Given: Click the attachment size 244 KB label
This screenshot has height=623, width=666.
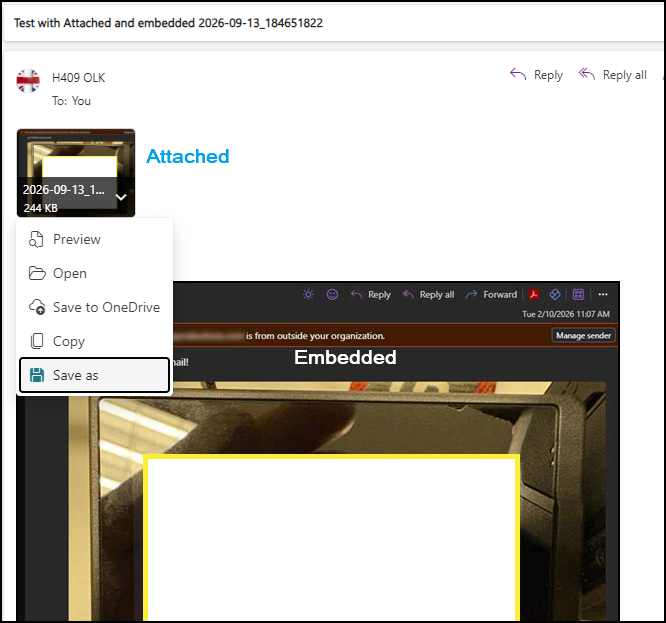Looking at the screenshot, I should 41,208.
